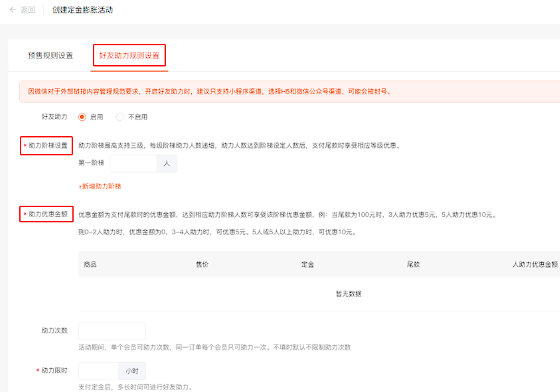Click the red WeChat warning notice text
The image size is (560, 392).
point(210,91)
